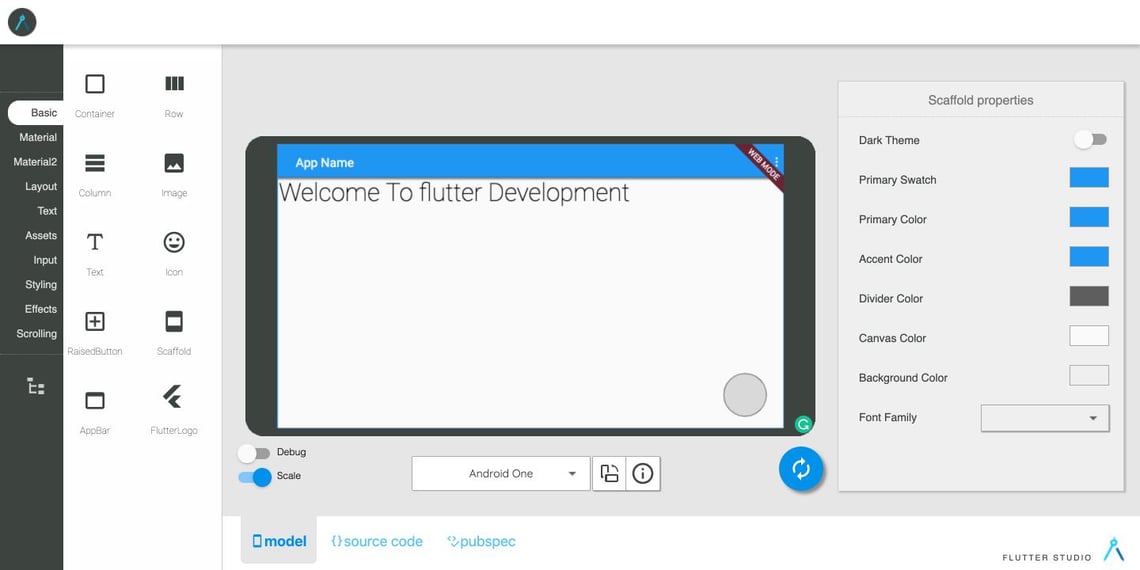This screenshot has height=570, width=1140.
Task: Select the FlutterLogo widget icon
Action: coord(173,397)
